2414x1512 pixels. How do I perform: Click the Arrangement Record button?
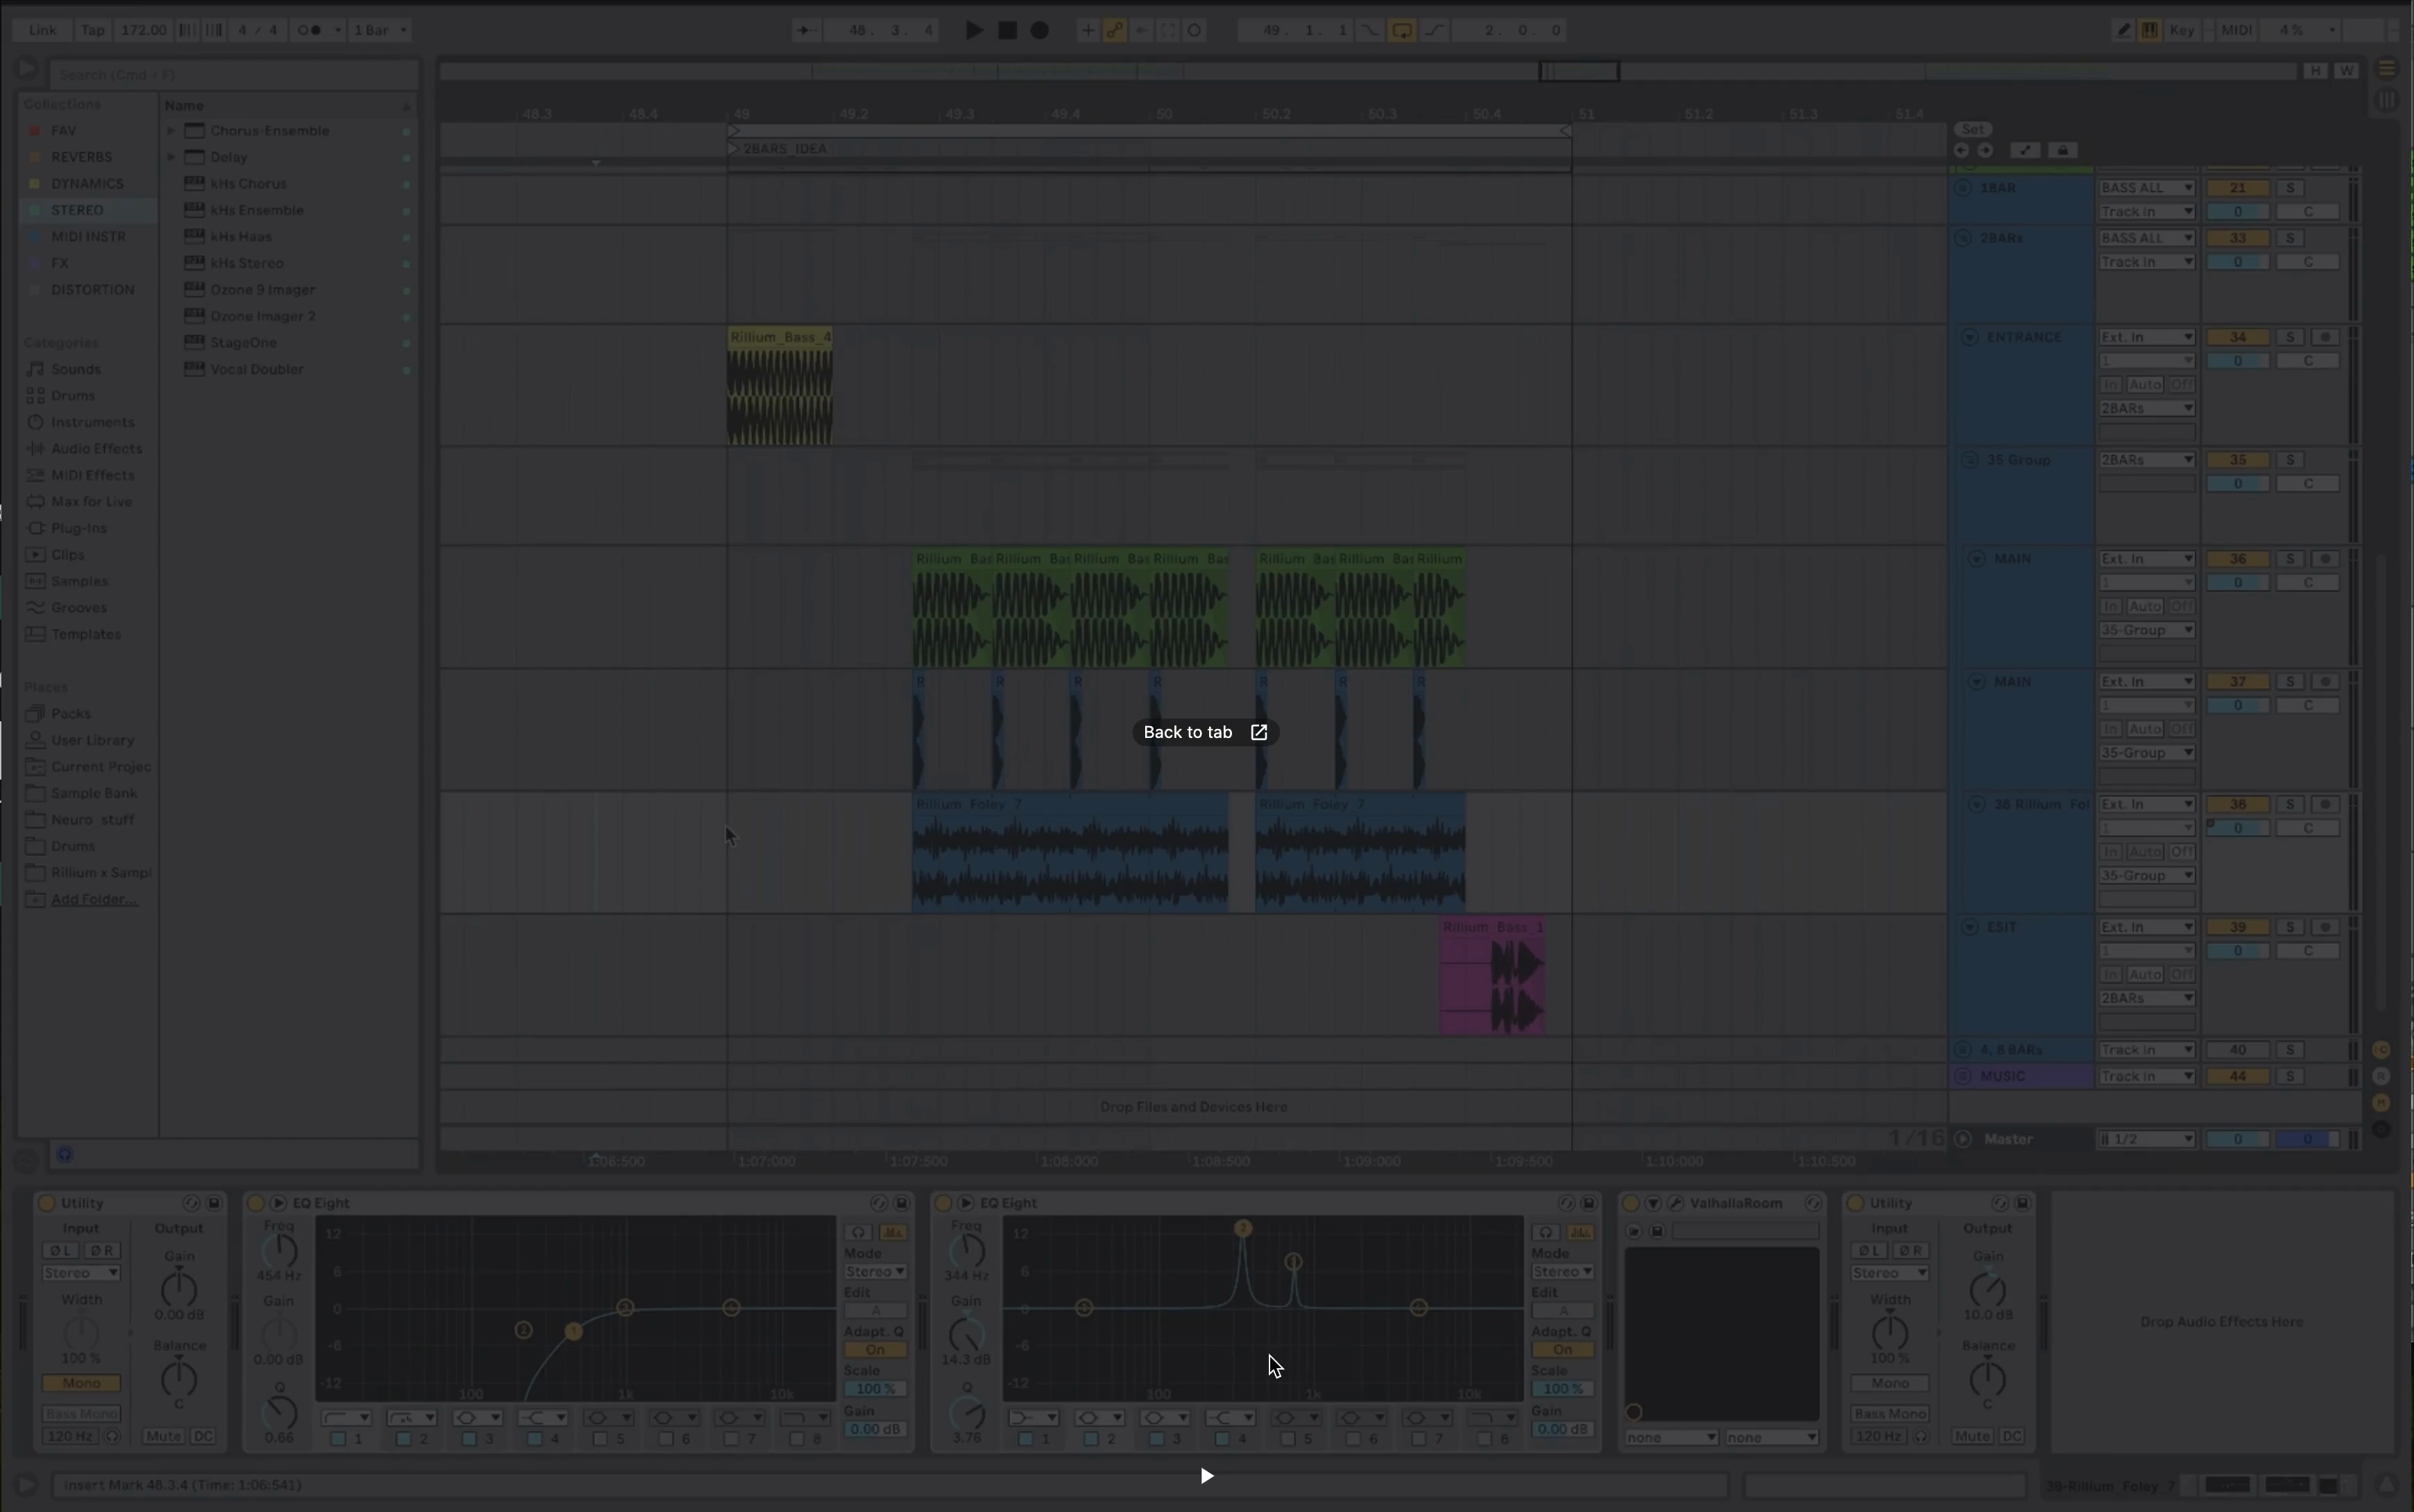(1040, 30)
